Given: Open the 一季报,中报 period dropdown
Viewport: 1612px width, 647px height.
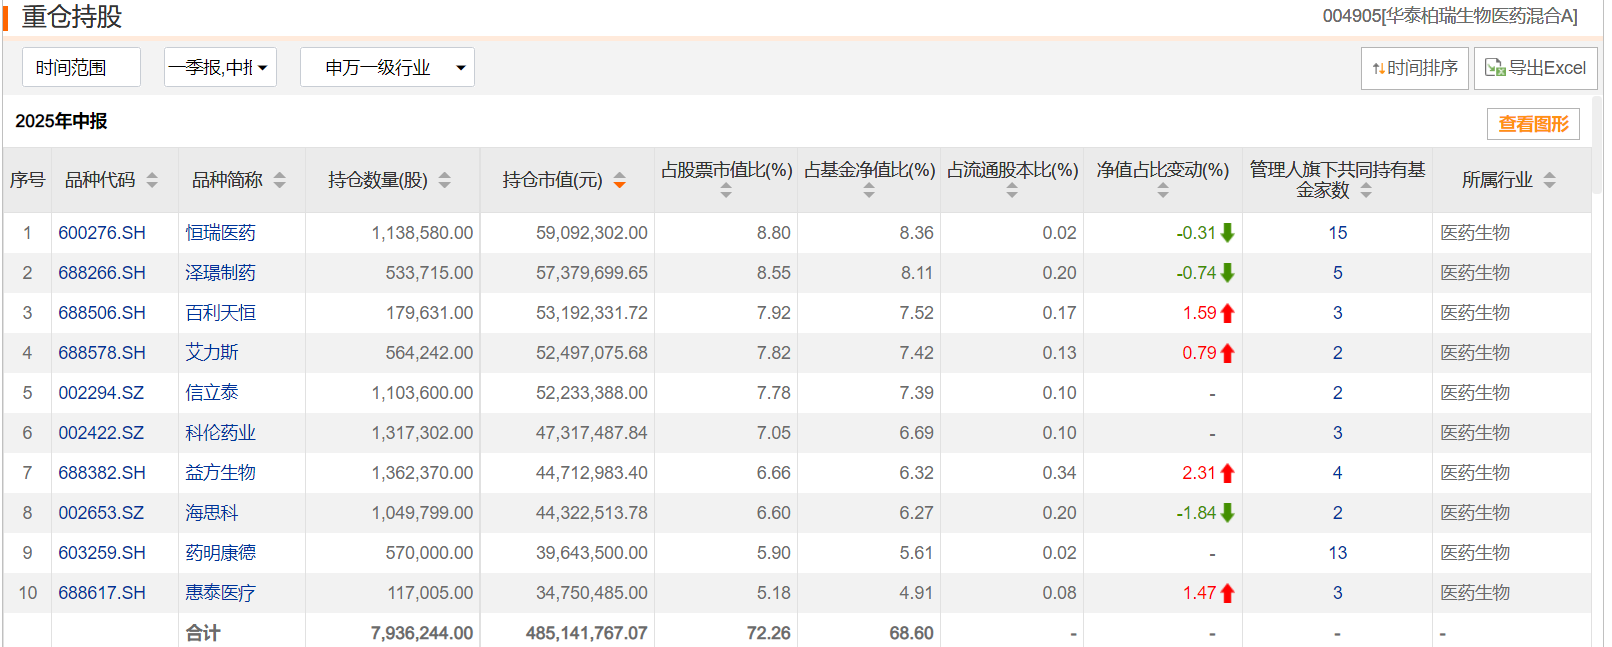Looking at the screenshot, I should coord(220,67).
